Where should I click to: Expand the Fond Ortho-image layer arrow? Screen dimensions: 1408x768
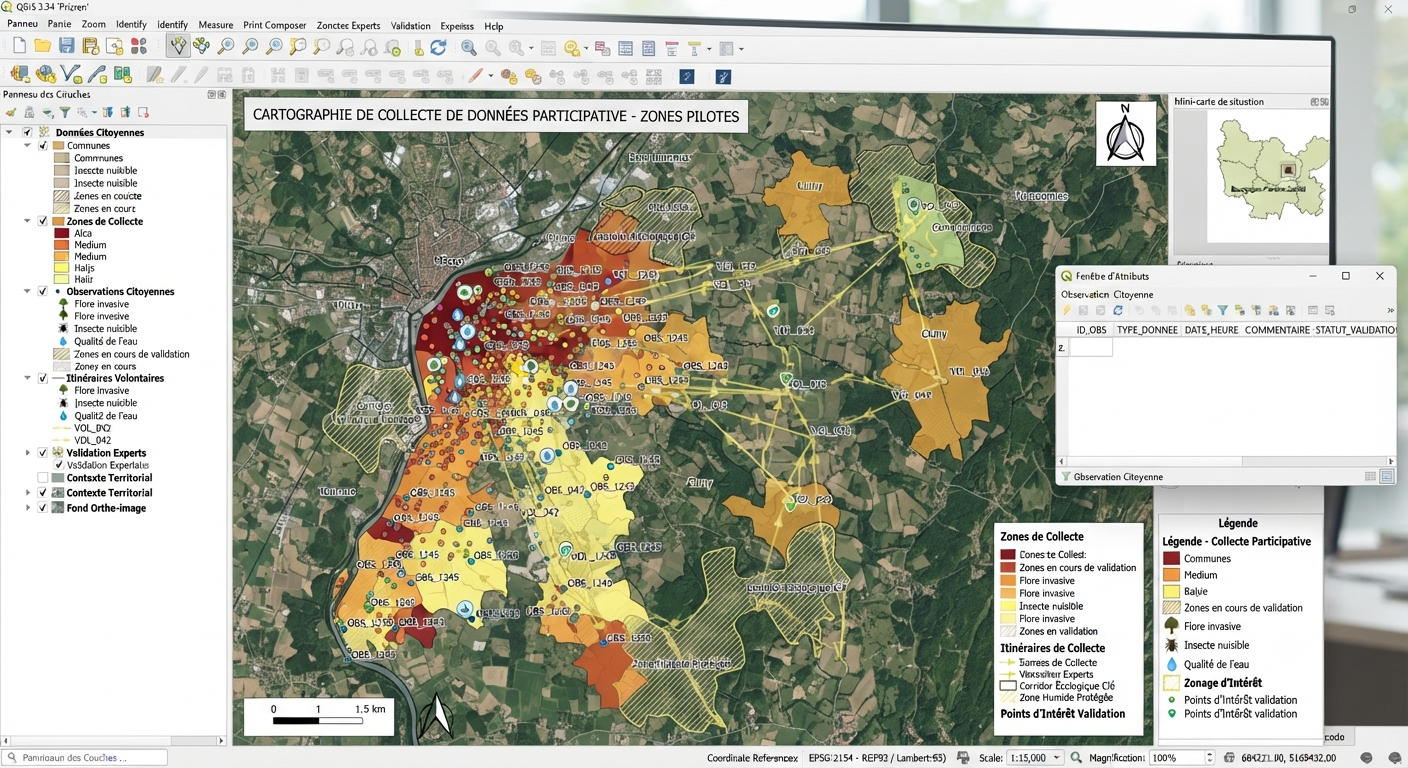point(28,508)
